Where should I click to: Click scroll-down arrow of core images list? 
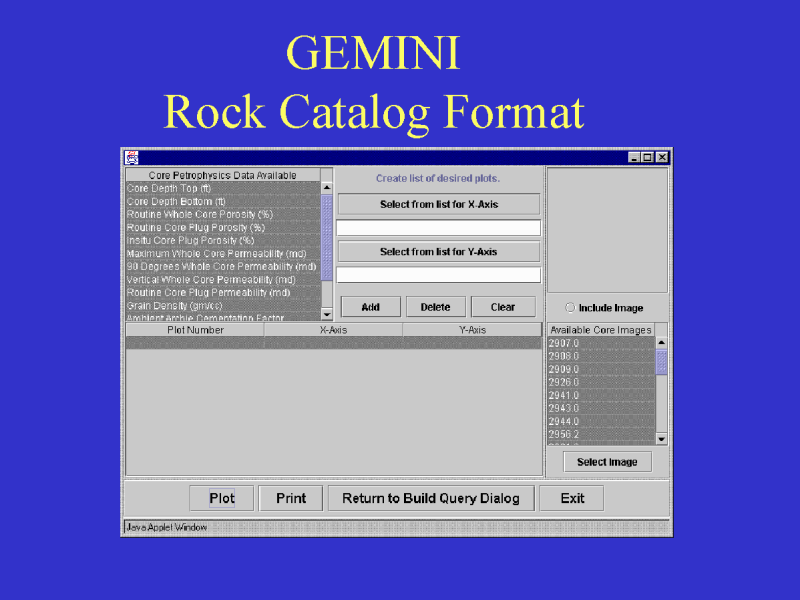point(662,439)
